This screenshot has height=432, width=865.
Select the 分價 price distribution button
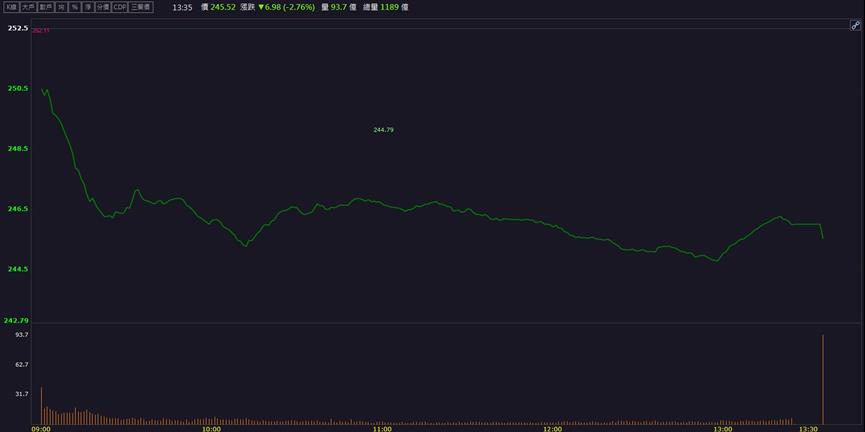[x=103, y=7]
